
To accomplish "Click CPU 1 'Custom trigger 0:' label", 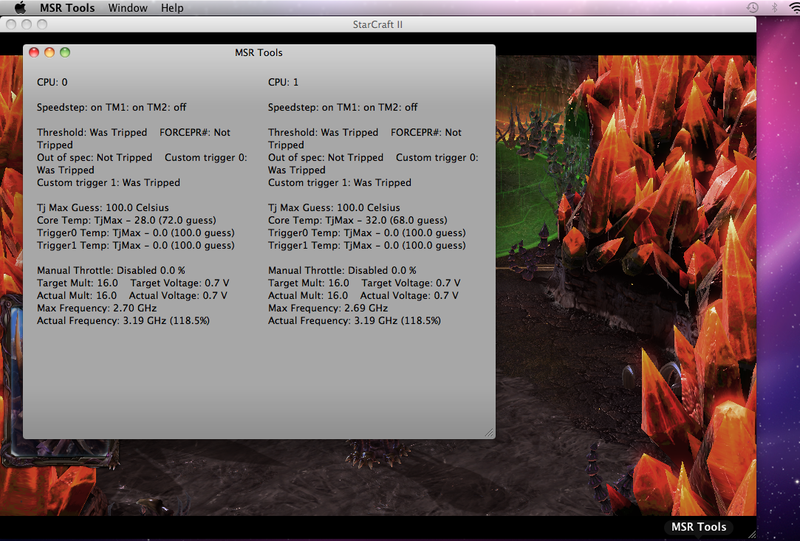I will pyautogui.click(x=437, y=158).
